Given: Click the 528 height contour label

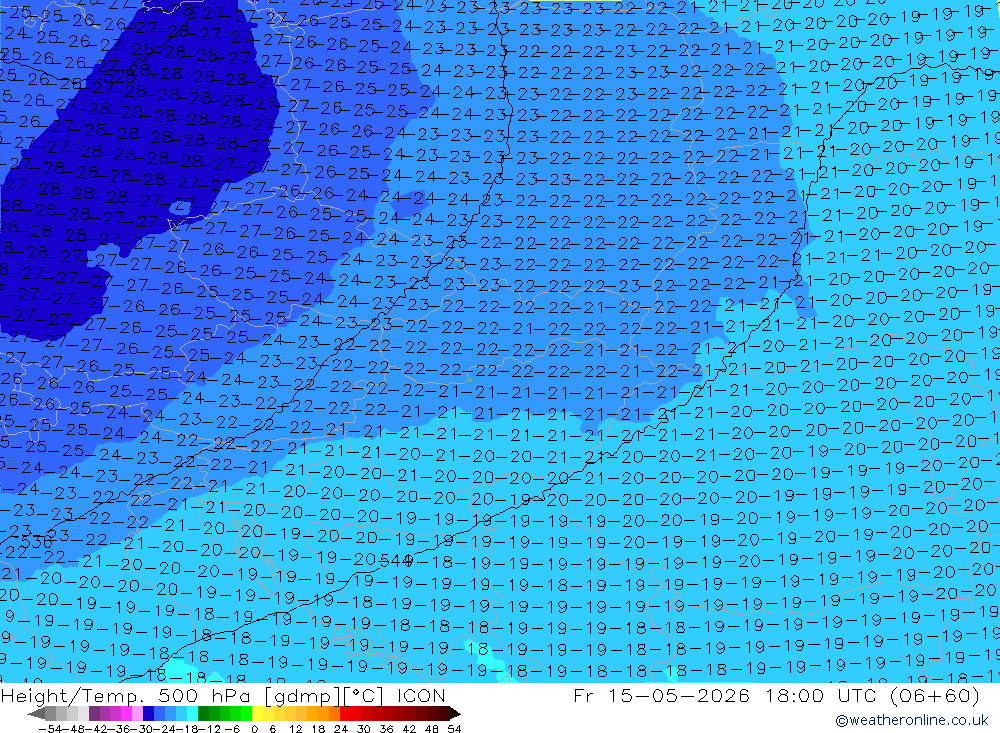Looking at the screenshot, I should coord(119,77).
